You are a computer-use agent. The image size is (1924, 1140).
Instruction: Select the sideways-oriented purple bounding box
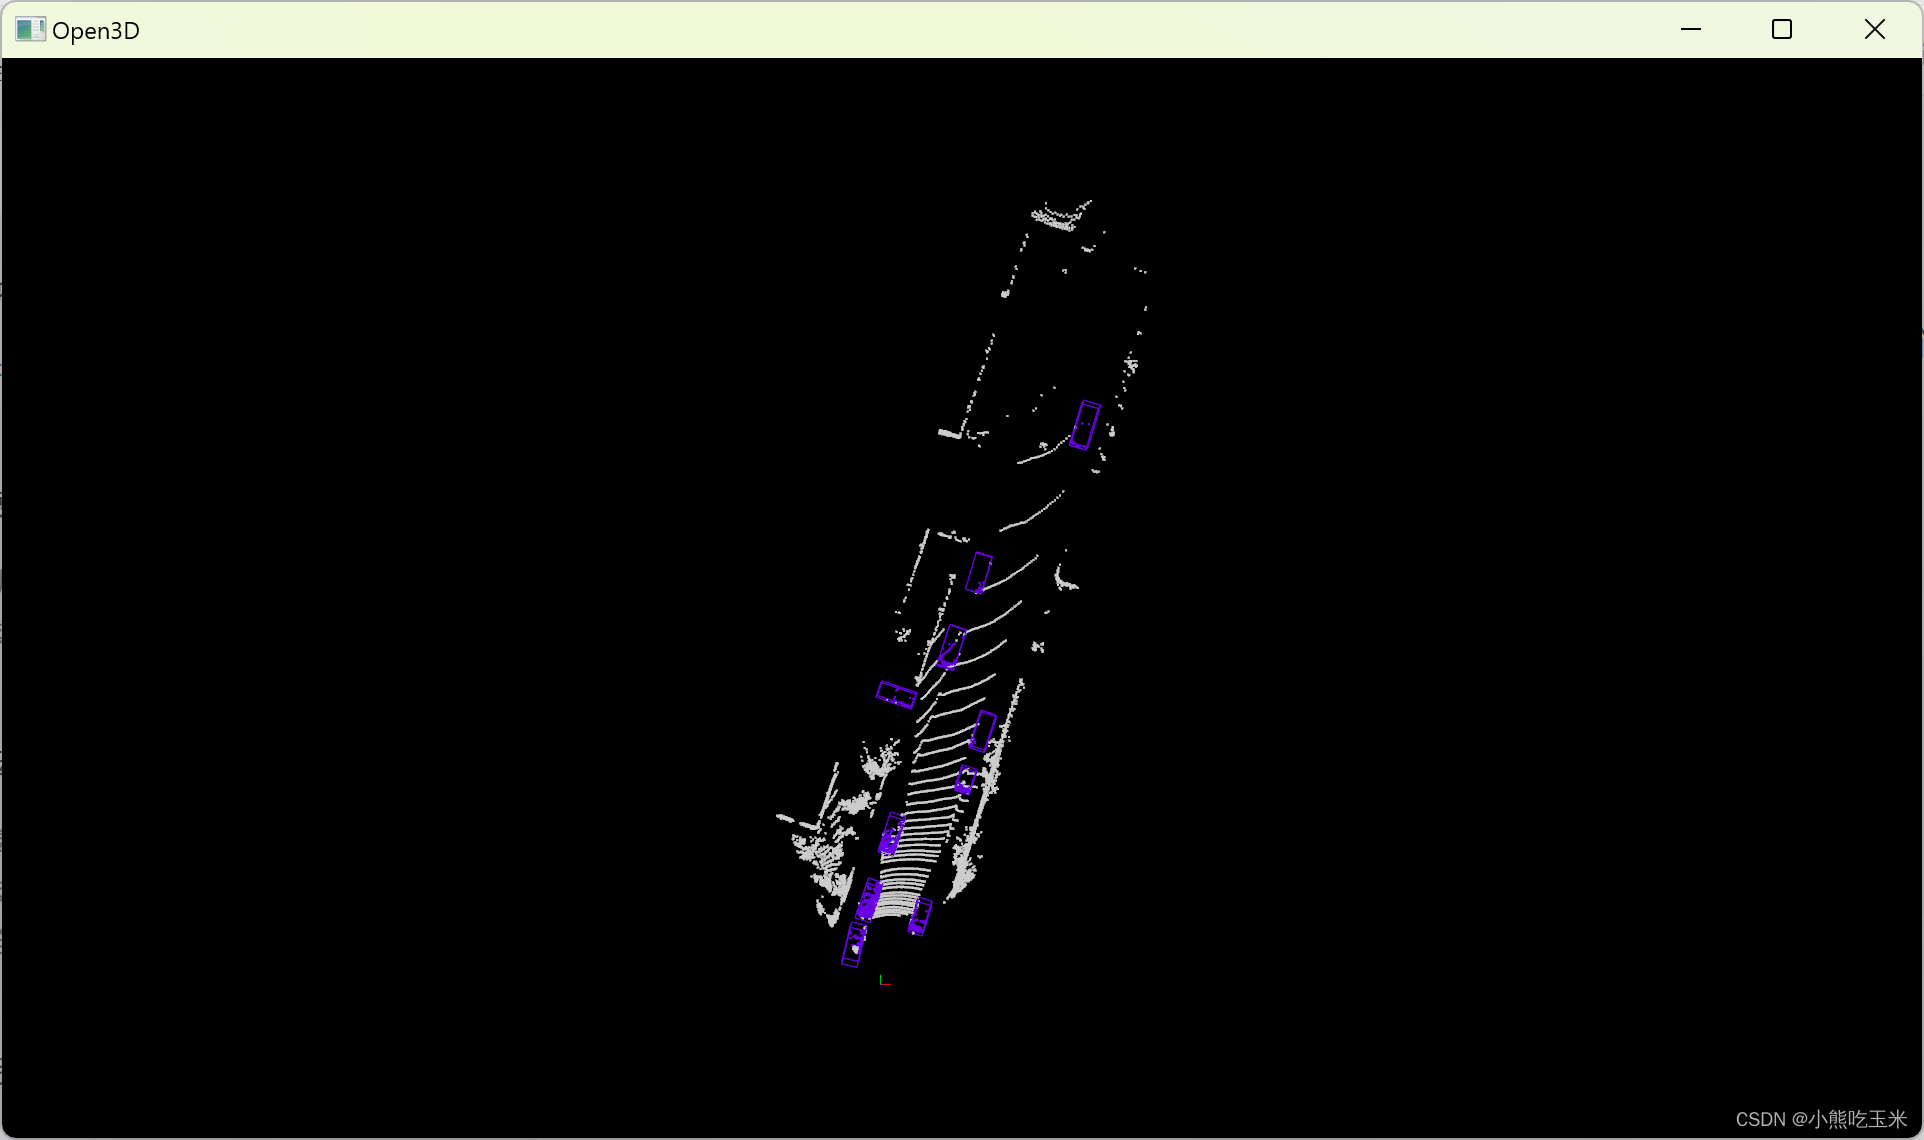pyautogui.click(x=896, y=694)
